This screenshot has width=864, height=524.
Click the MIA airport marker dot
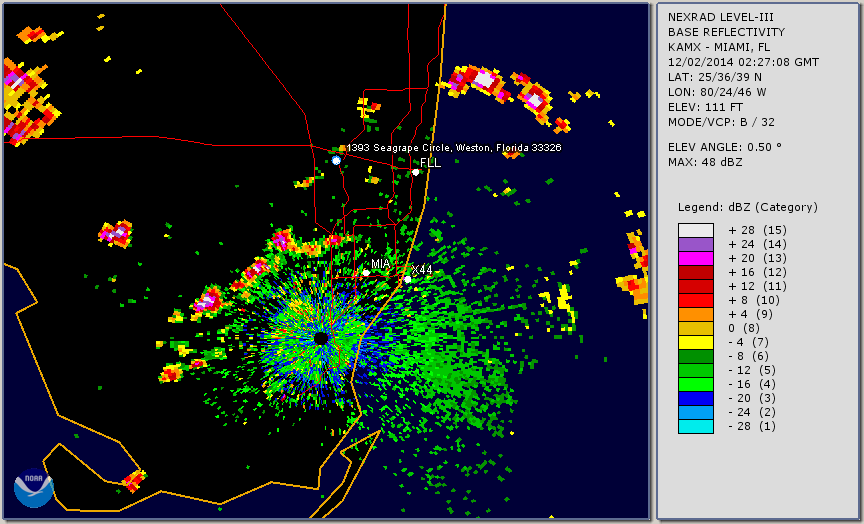point(366,273)
